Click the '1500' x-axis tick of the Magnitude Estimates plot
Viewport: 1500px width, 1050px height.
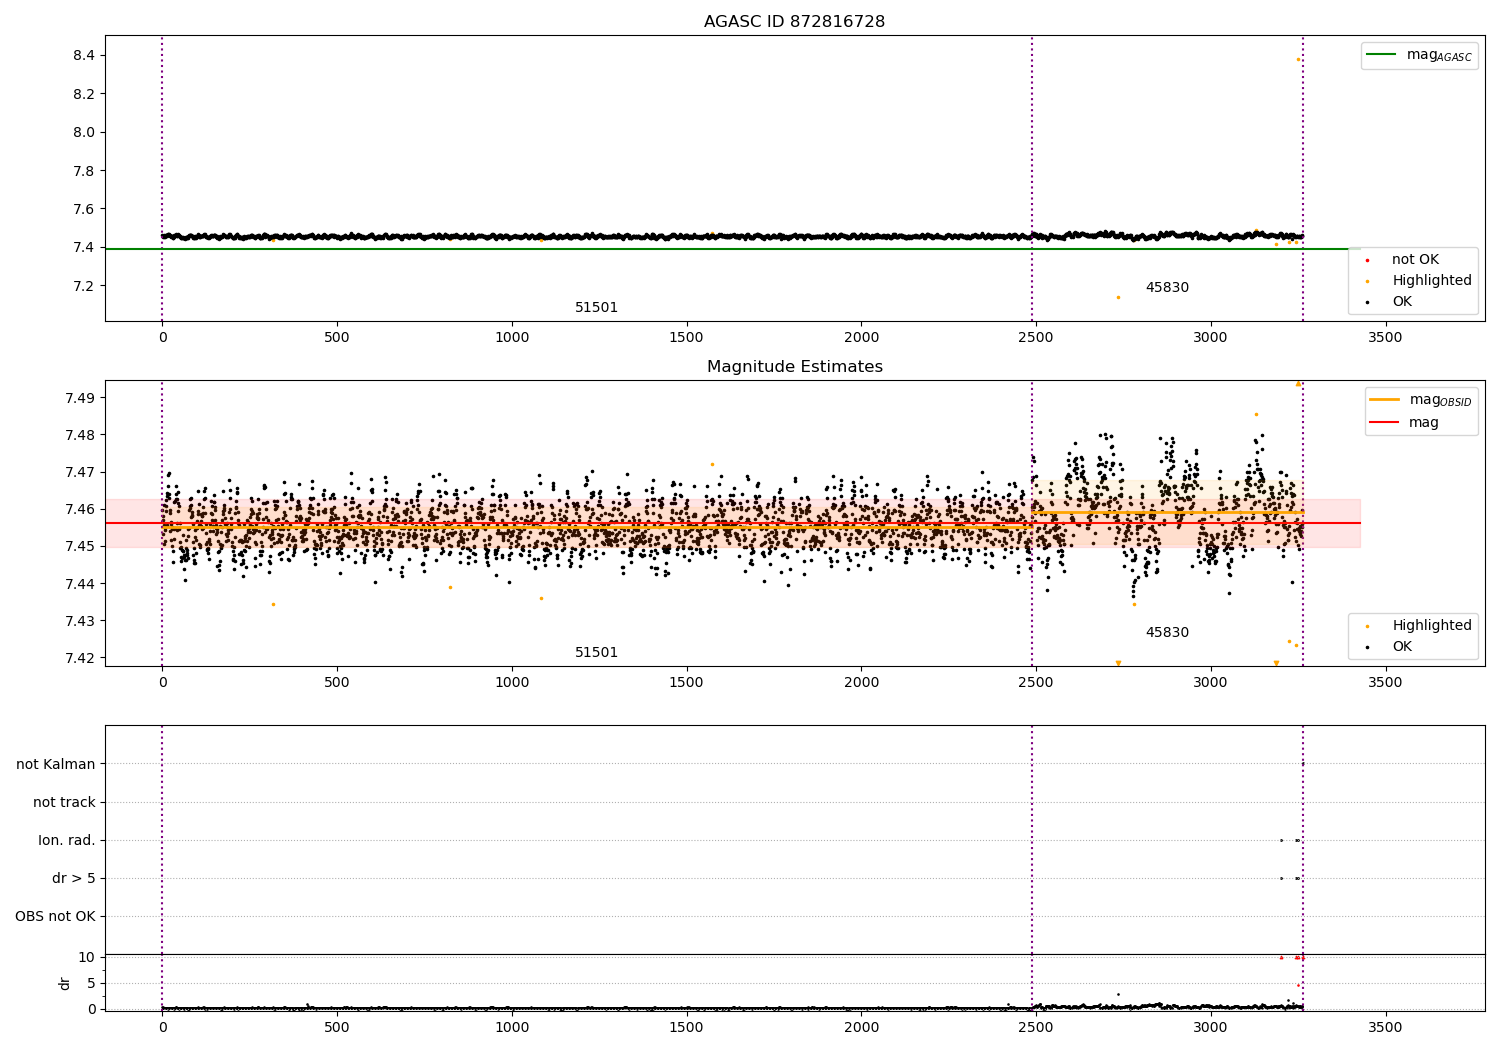click(x=686, y=683)
